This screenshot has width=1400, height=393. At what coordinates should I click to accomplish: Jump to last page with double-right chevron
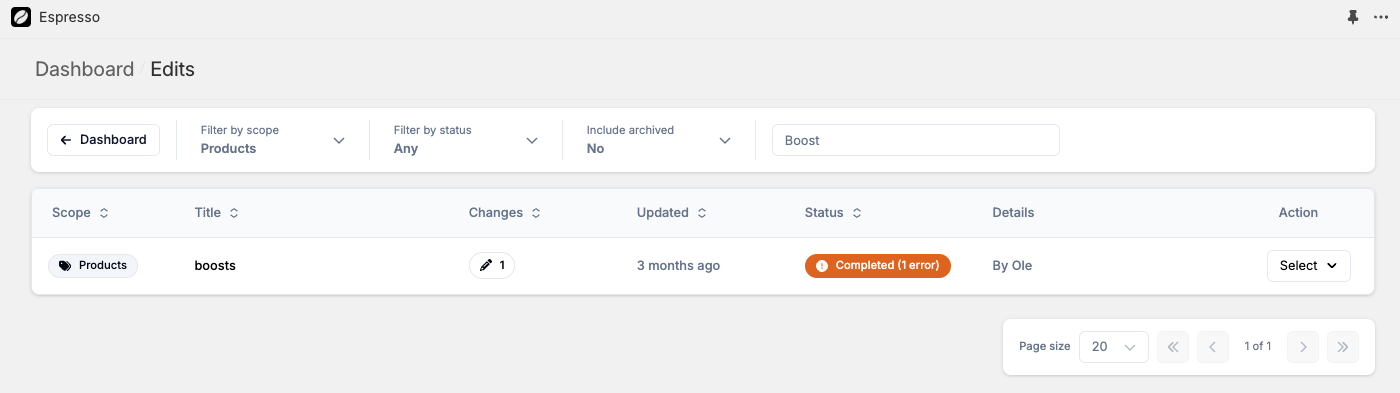[1342, 347]
